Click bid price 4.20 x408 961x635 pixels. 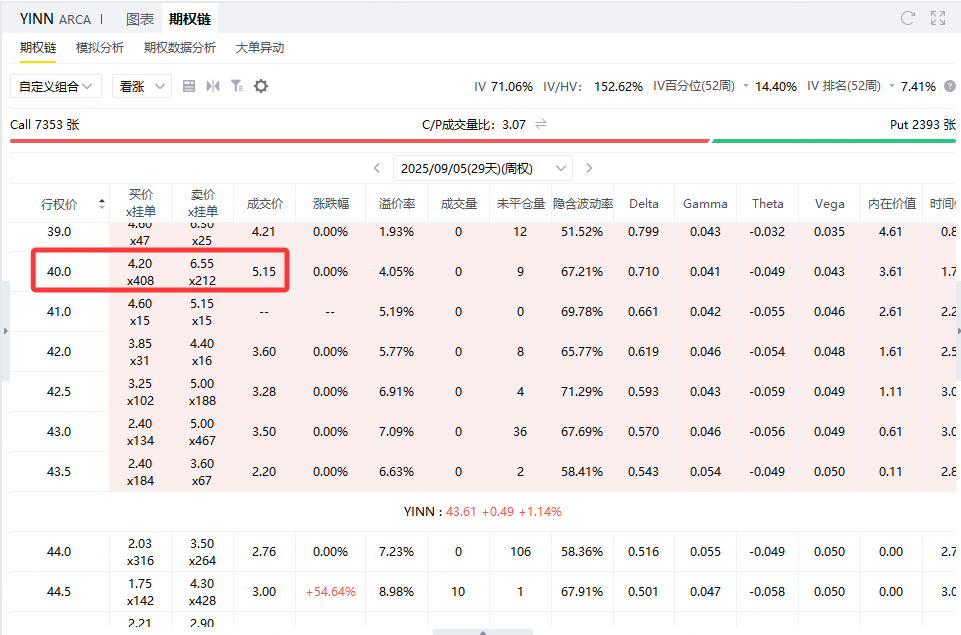coord(140,272)
